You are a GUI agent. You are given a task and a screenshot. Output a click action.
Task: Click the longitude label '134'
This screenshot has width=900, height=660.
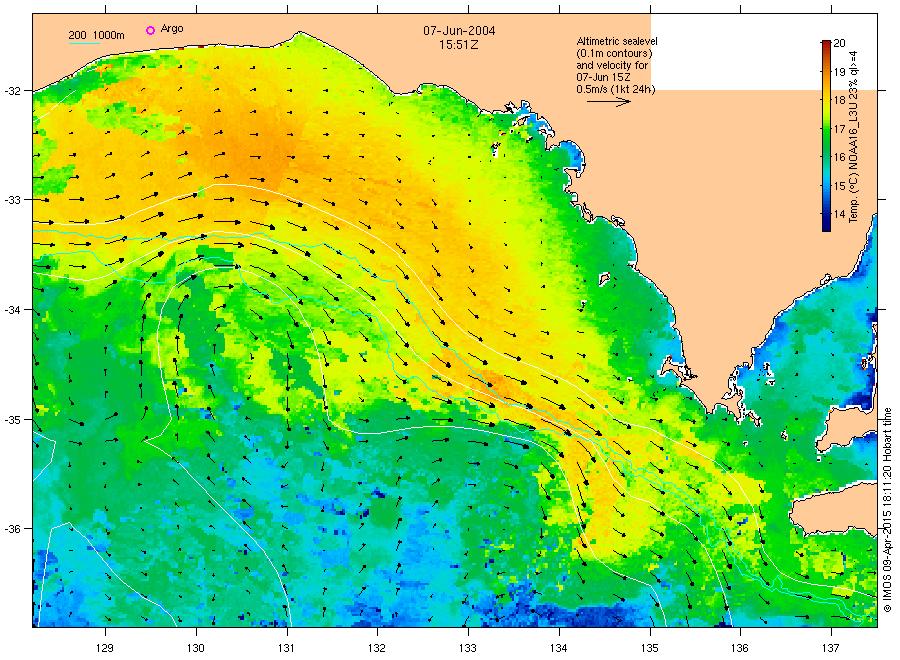pyautogui.click(x=558, y=648)
